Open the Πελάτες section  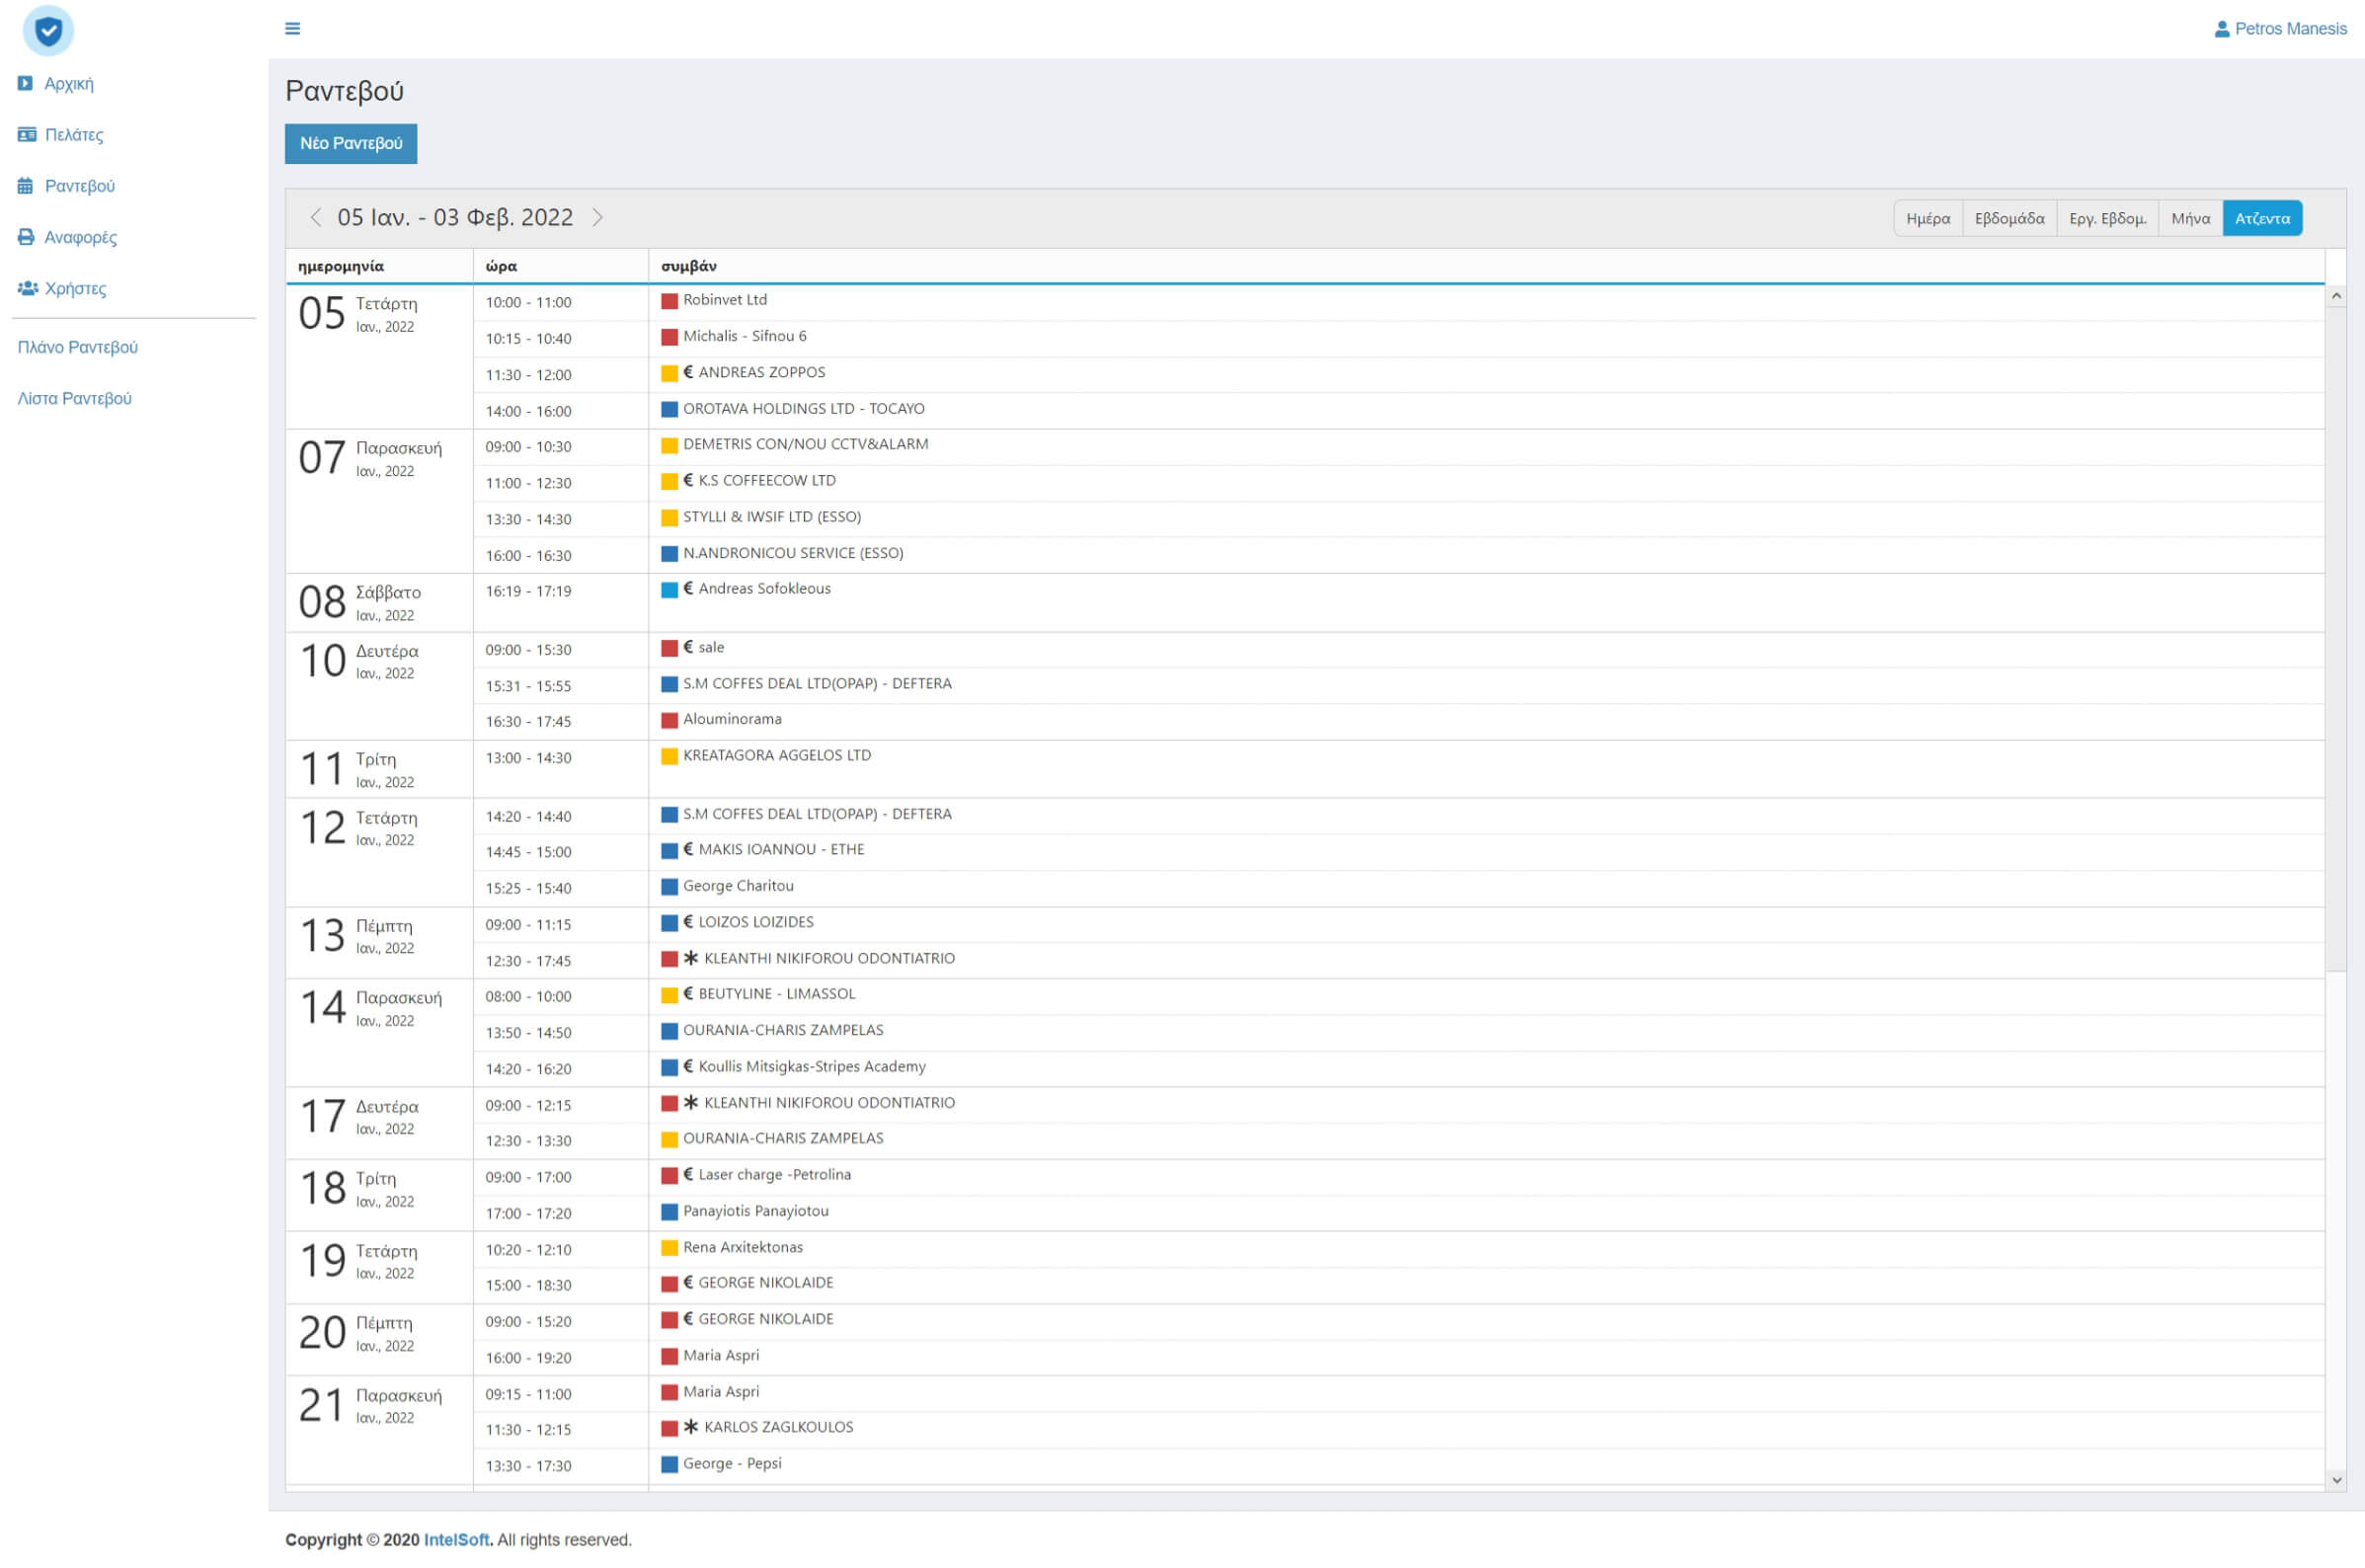point(73,135)
